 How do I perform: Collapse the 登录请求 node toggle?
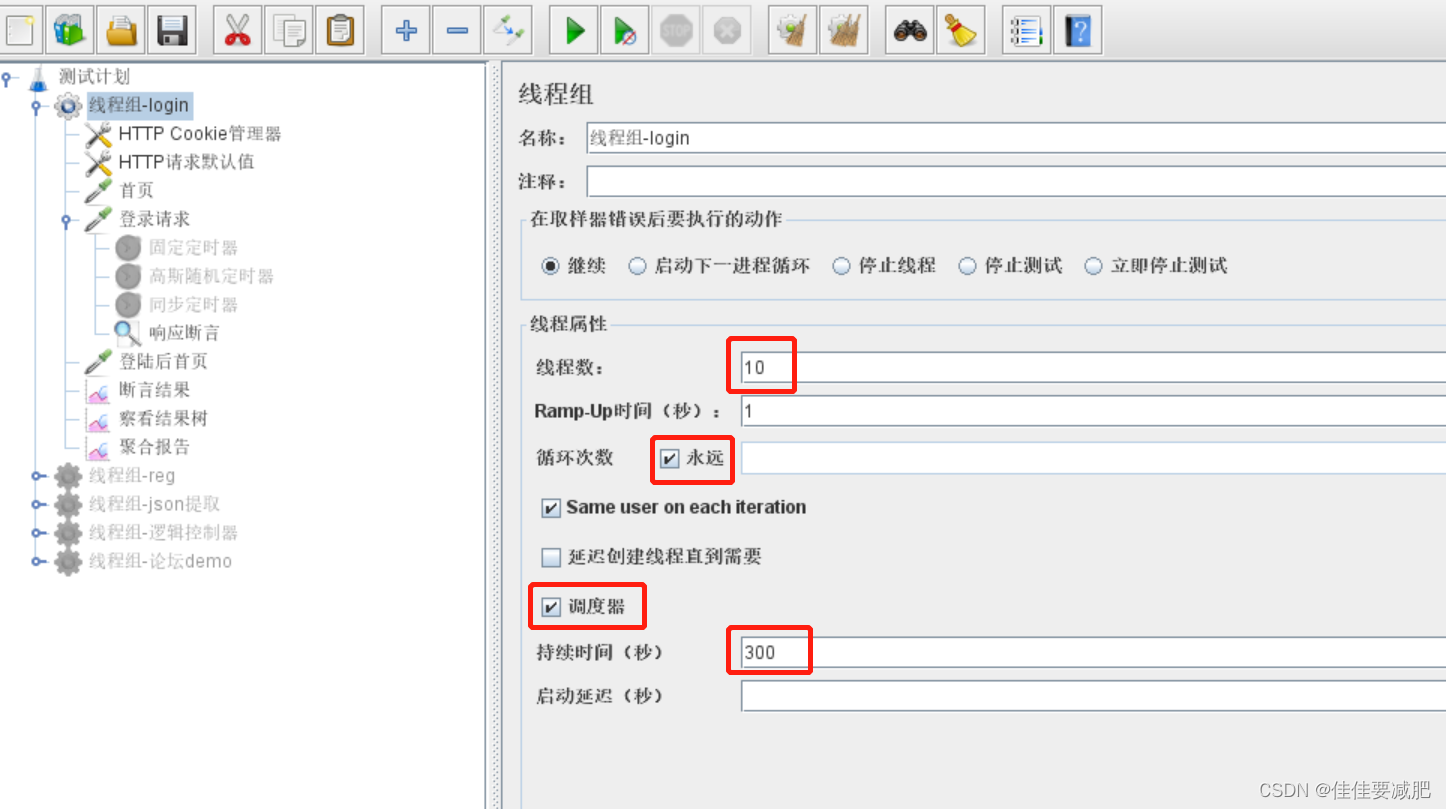[67, 220]
